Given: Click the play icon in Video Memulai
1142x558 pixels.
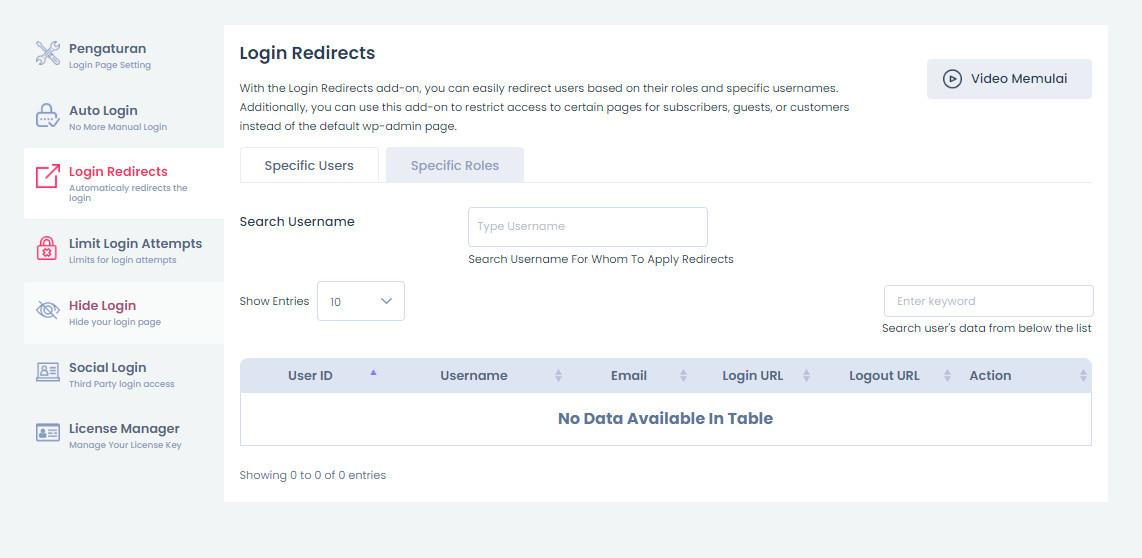Looking at the screenshot, I should point(952,79).
